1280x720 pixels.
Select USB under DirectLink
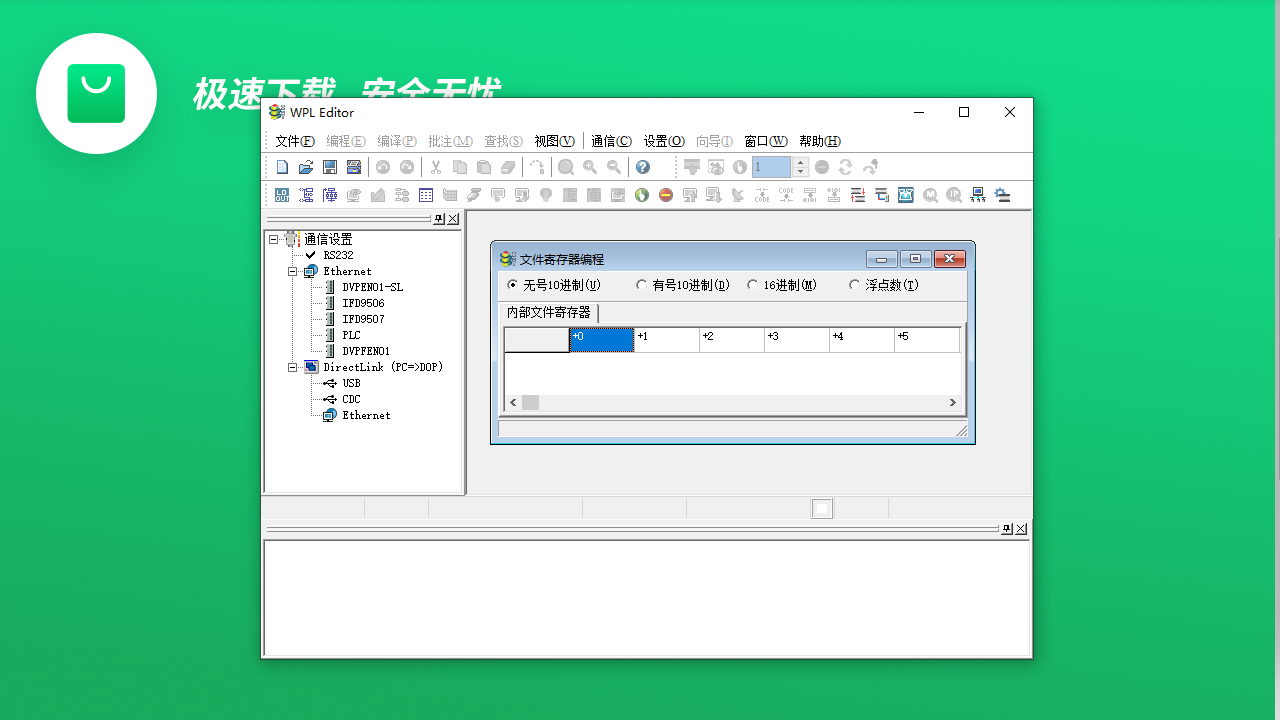click(x=351, y=383)
